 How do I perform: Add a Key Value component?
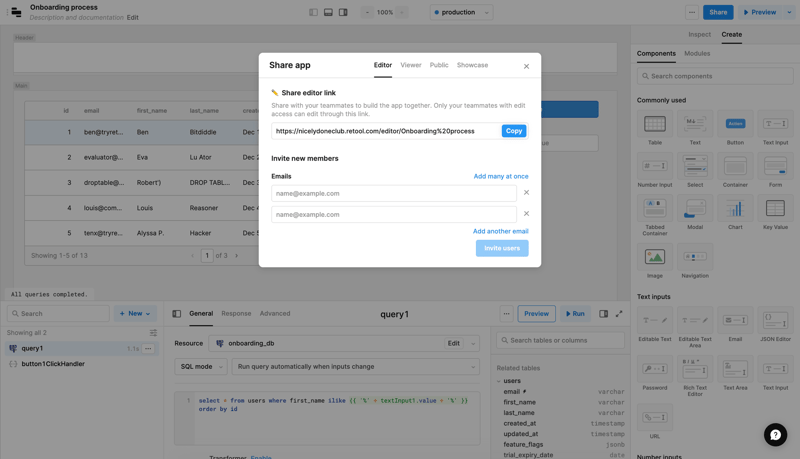click(776, 213)
